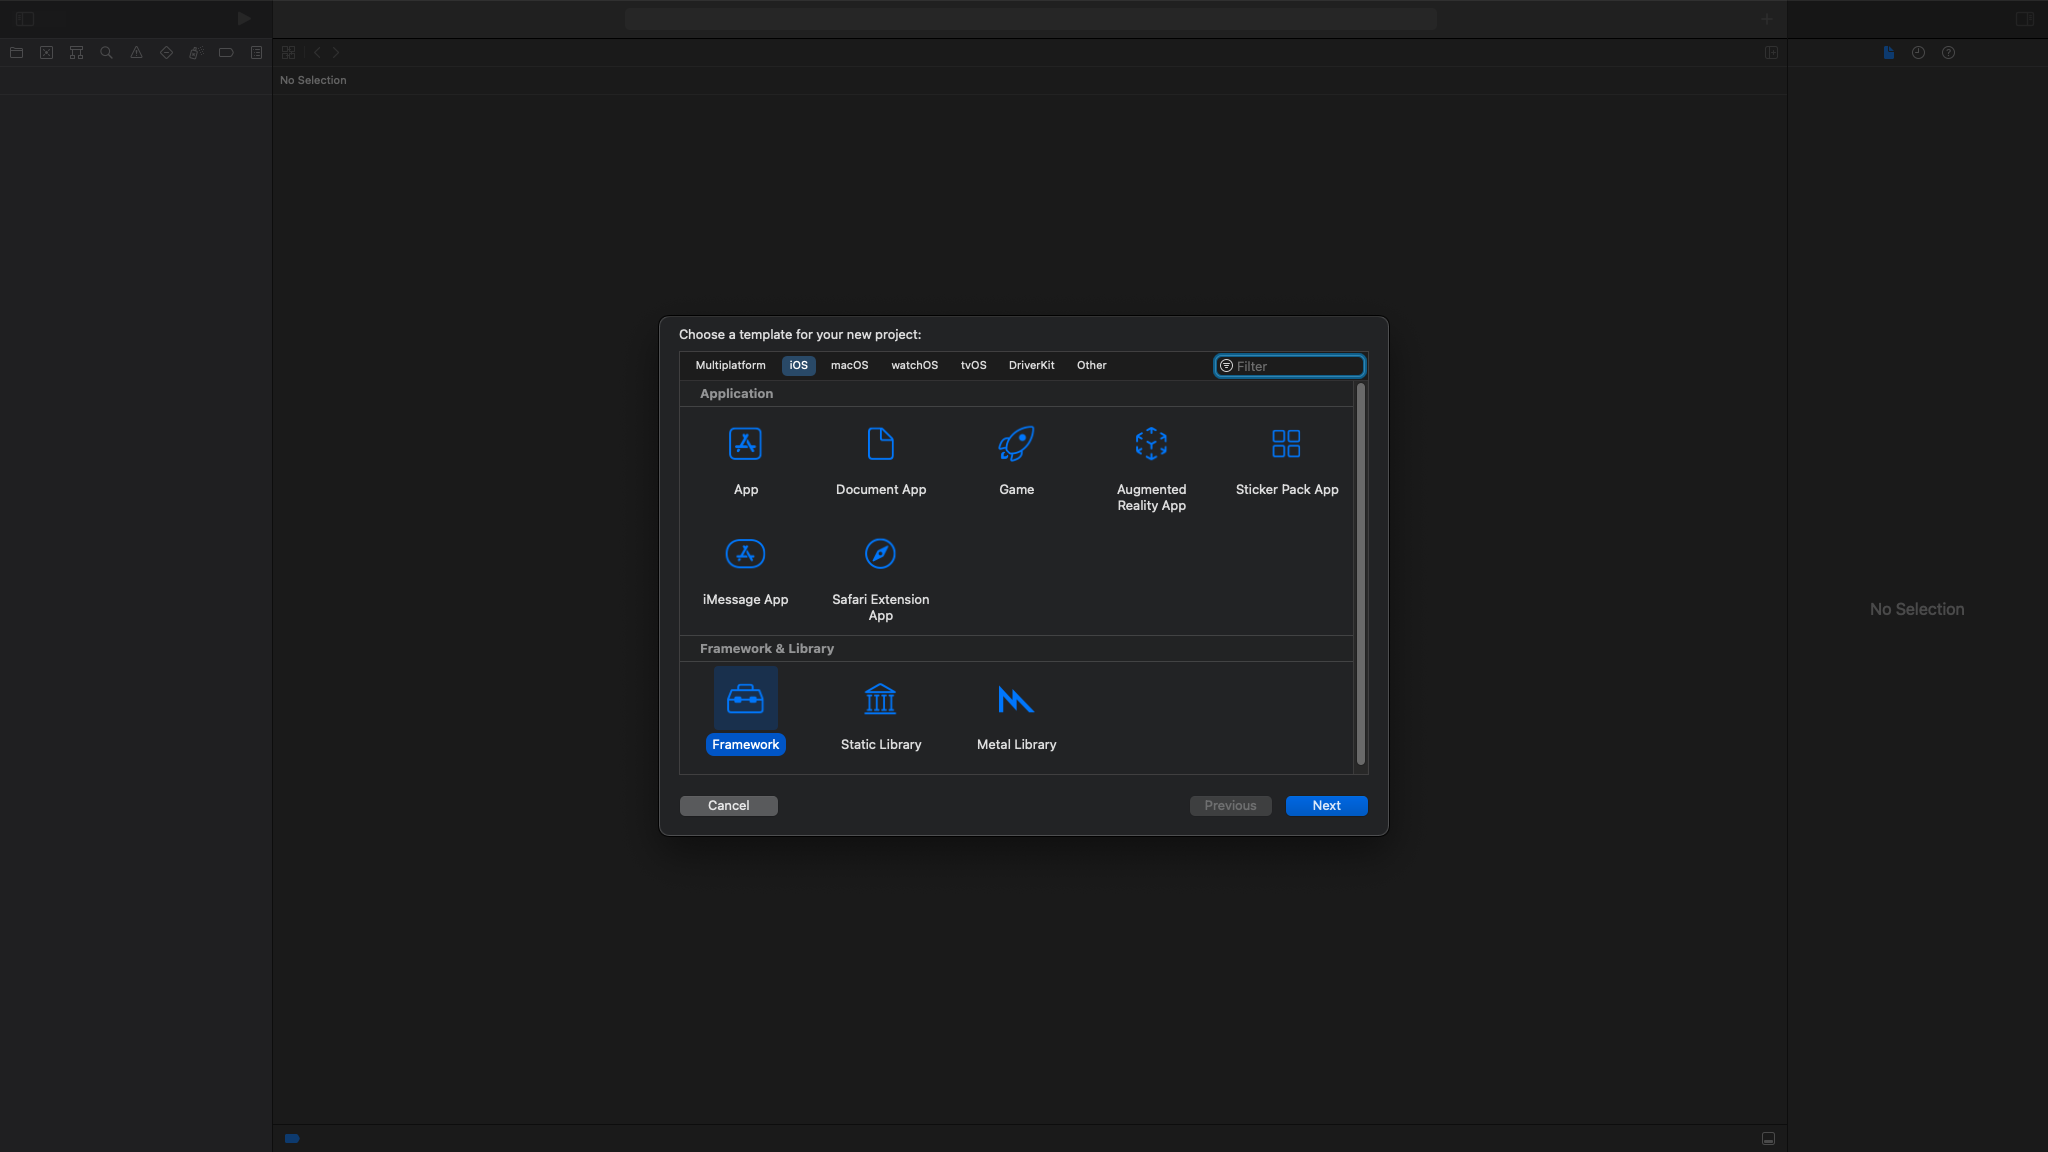Toggle the right inspector panel
The height and width of the screenshot is (1152, 2048).
2024,19
